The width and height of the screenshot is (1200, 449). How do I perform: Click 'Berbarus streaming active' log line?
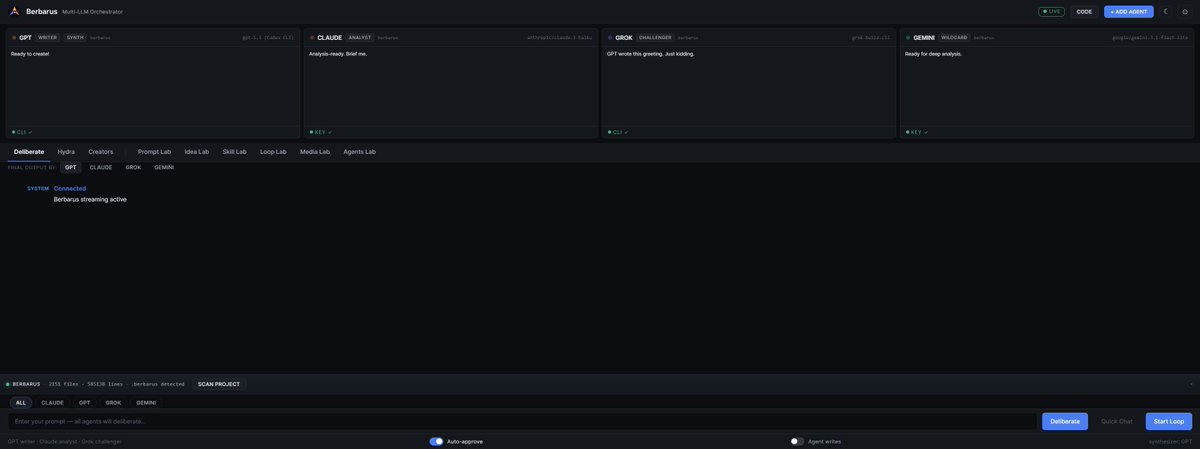90,199
